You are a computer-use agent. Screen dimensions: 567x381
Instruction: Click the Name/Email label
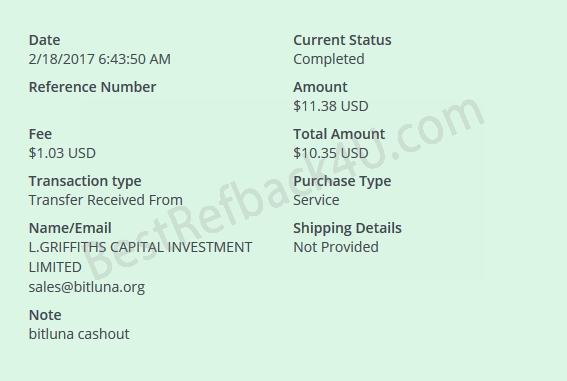click(70, 228)
